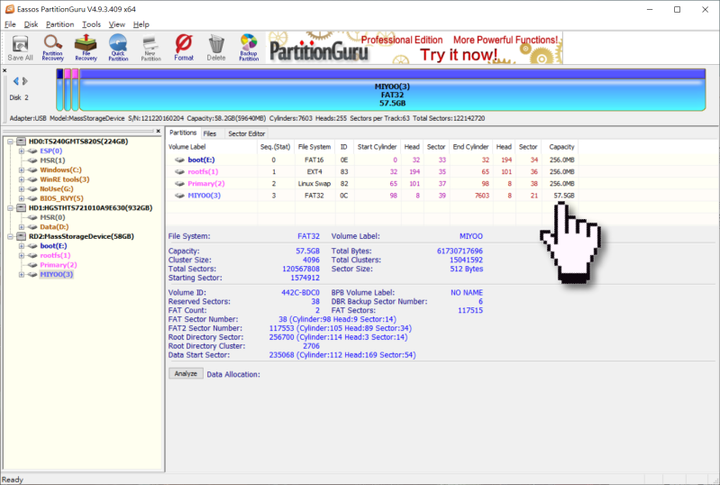Close the disk tree side panel
This screenshot has height=485, width=720.
[x=158, y=131]
